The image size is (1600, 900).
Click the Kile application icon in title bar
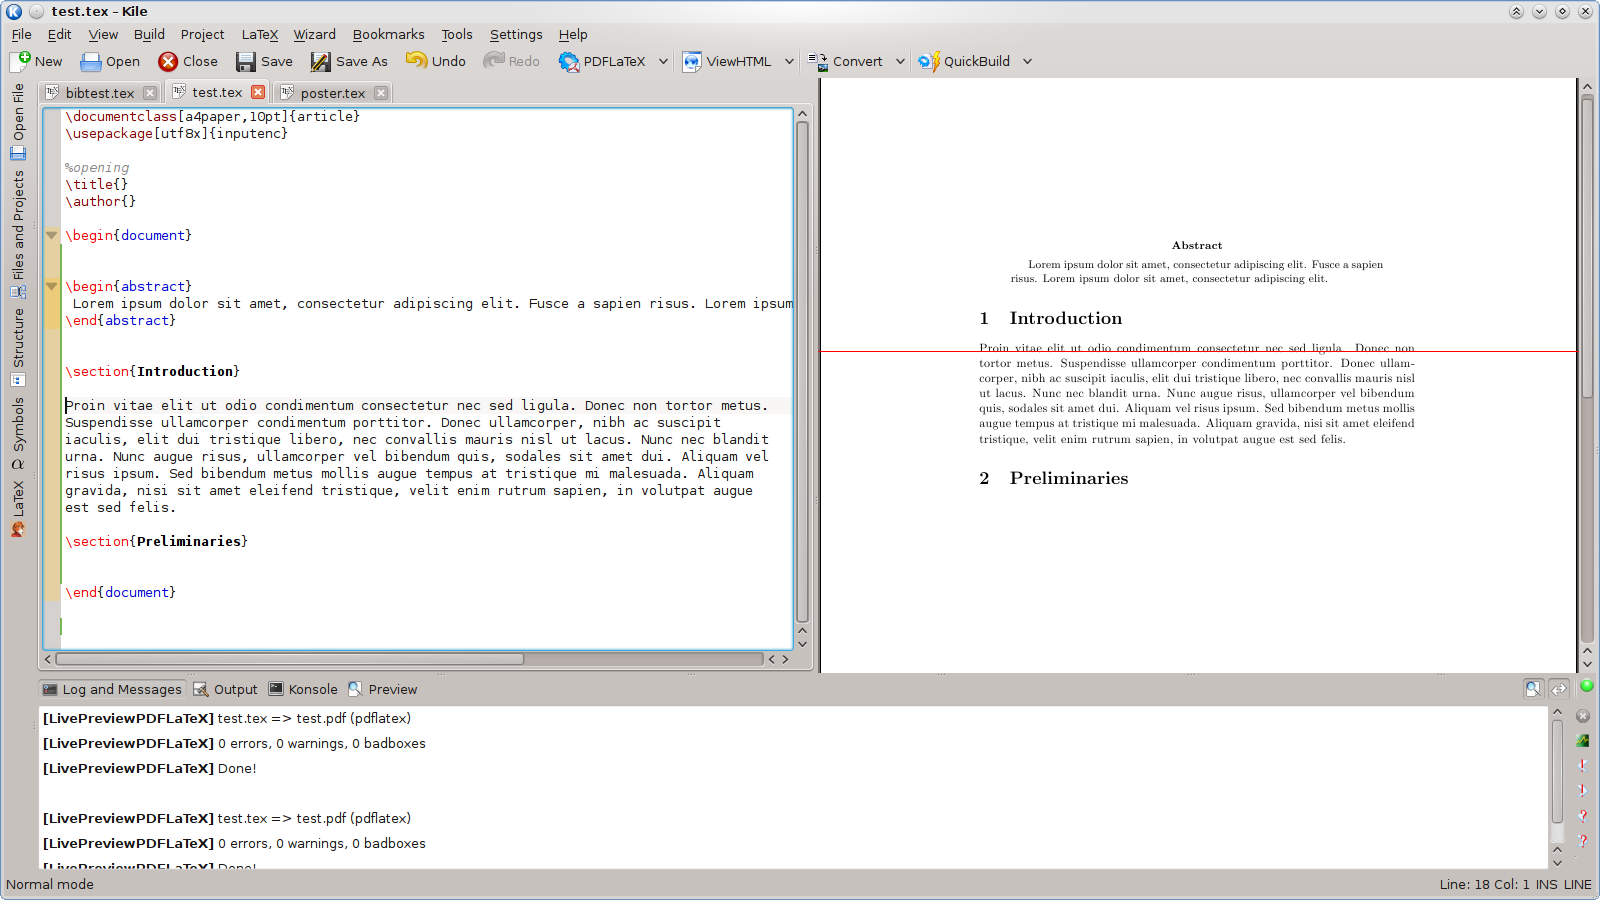[14, 11]
